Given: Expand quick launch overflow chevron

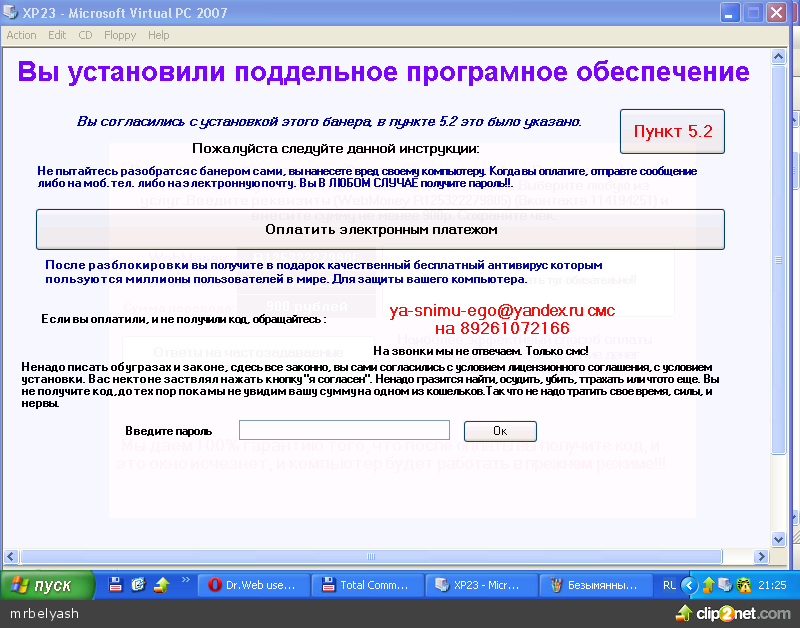Looking at the screenshot, I should pyautogui.click(x=186, y=580).
